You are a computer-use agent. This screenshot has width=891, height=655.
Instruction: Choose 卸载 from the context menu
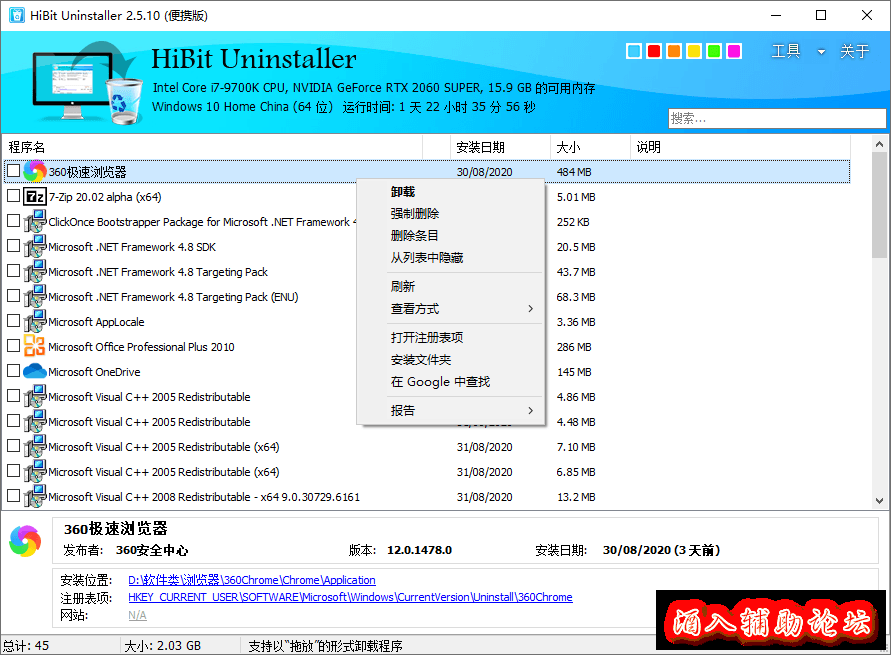(450, 192)
